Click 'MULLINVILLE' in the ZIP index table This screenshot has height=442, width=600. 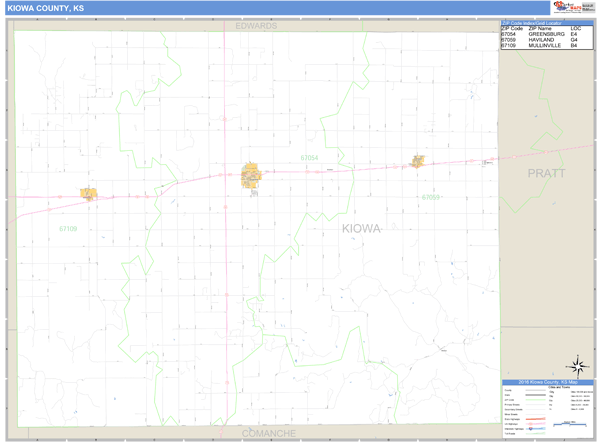click(545, 46)
